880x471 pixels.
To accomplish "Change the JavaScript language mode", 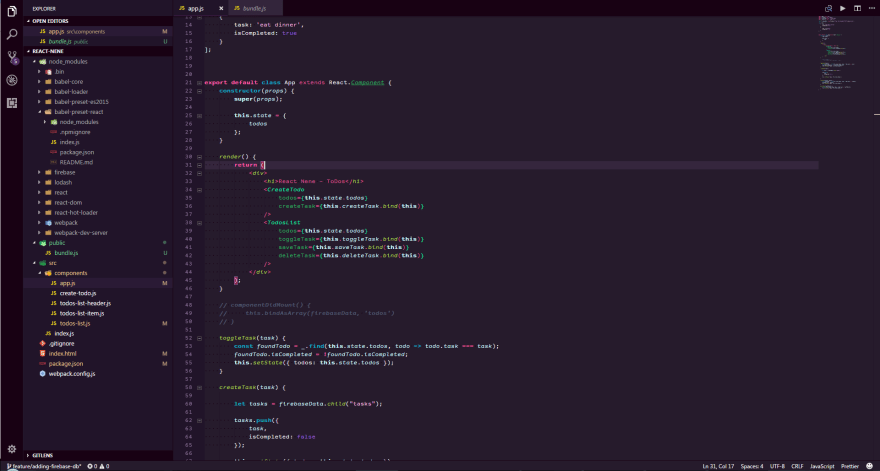I will (x=822, y=467).
